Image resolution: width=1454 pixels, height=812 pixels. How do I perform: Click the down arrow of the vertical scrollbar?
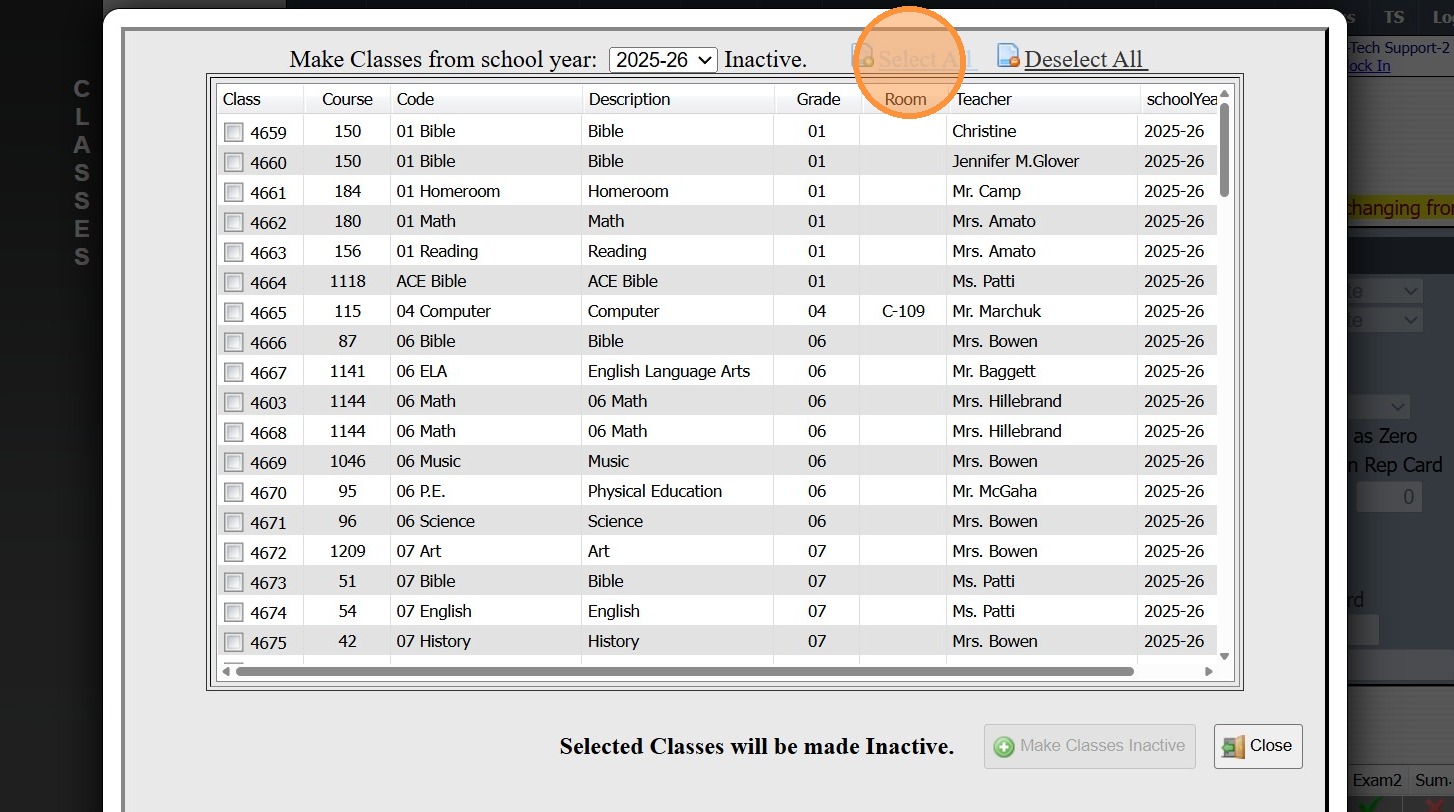[1224, 656]
